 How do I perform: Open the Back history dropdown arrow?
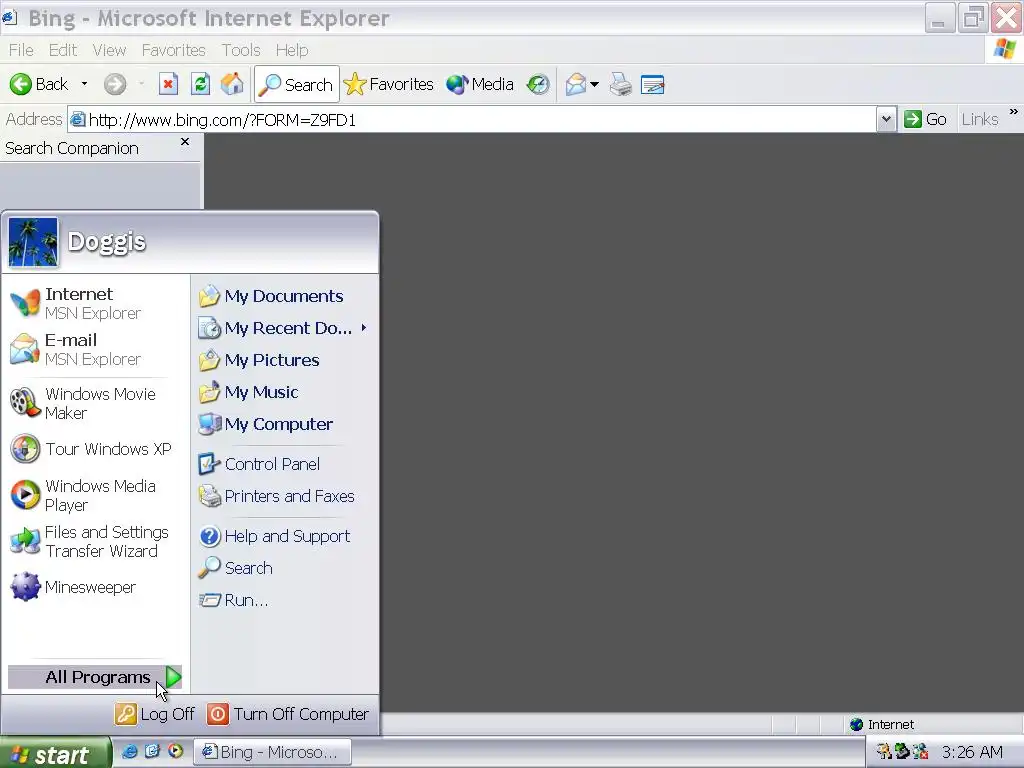[84, 84]
